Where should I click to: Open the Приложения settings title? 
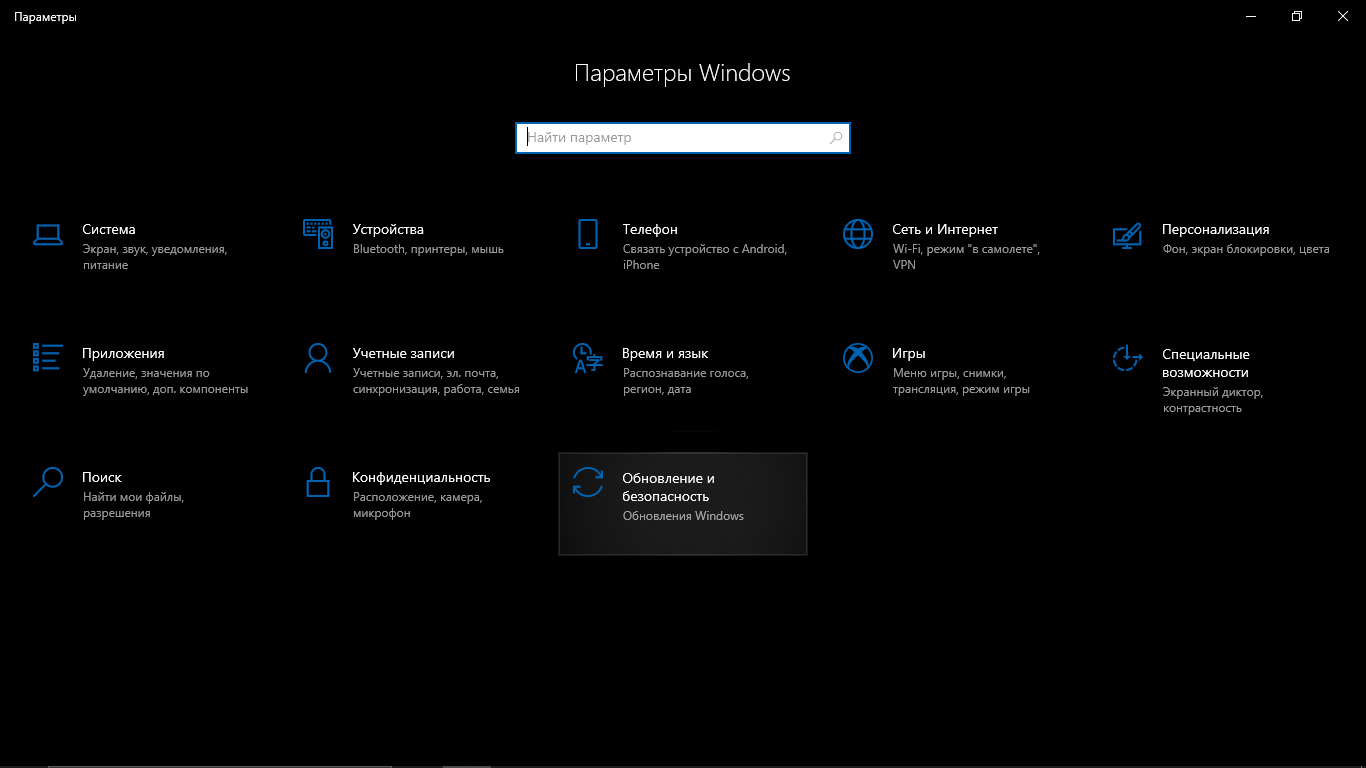(x=124, y=353)
